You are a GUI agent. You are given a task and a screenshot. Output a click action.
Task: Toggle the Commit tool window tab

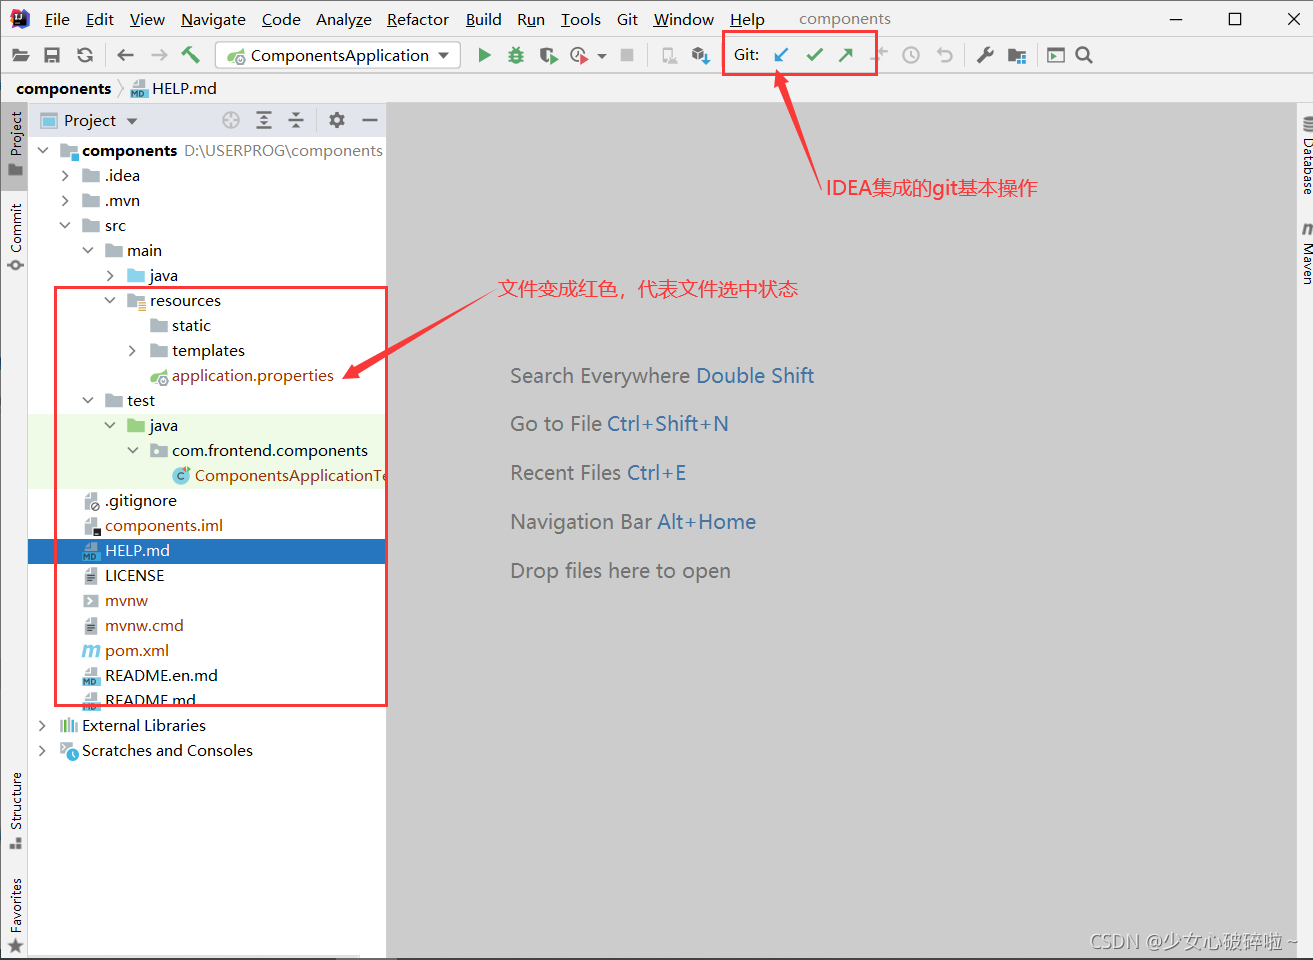[x=15, y=237]
